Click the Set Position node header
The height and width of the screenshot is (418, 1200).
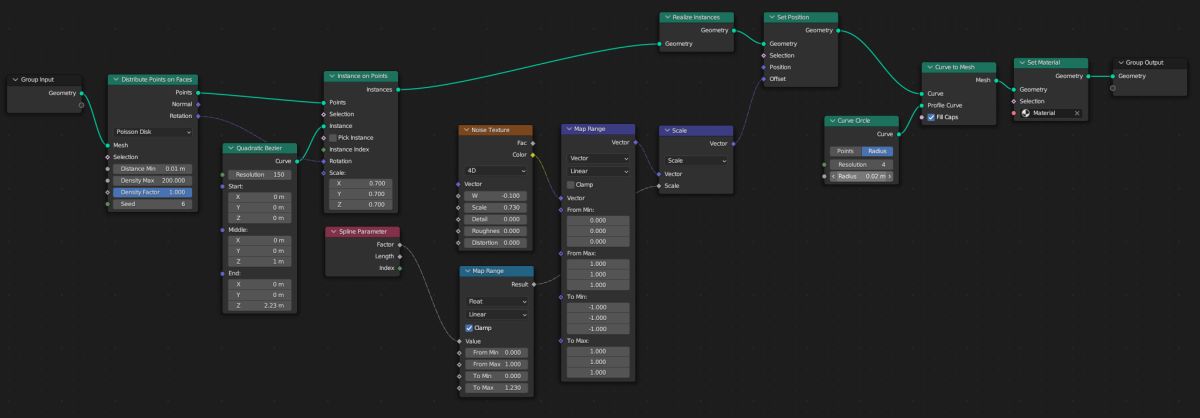(x=801, y=17)
